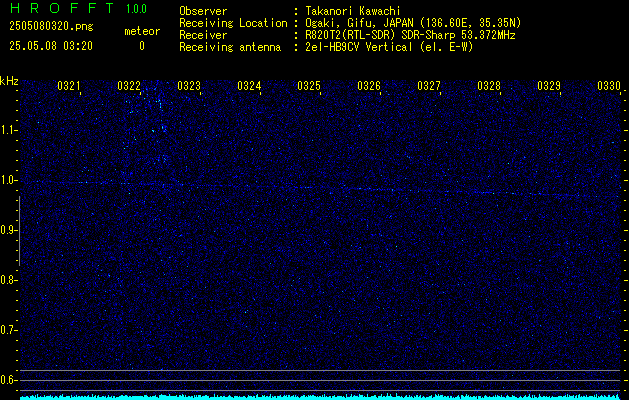Click time marker 0322

(x=129, y=86)
